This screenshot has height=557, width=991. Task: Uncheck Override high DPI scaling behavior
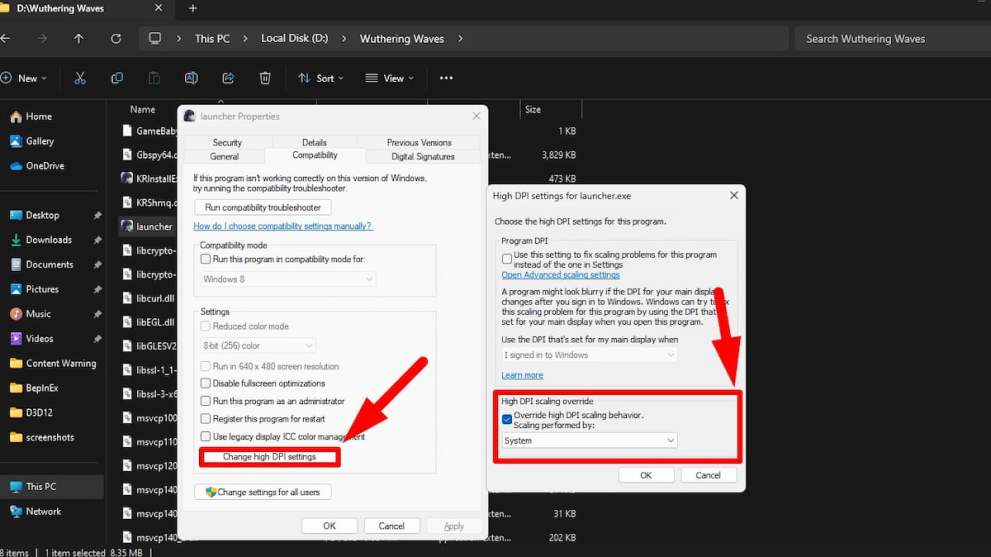[507, 419]
